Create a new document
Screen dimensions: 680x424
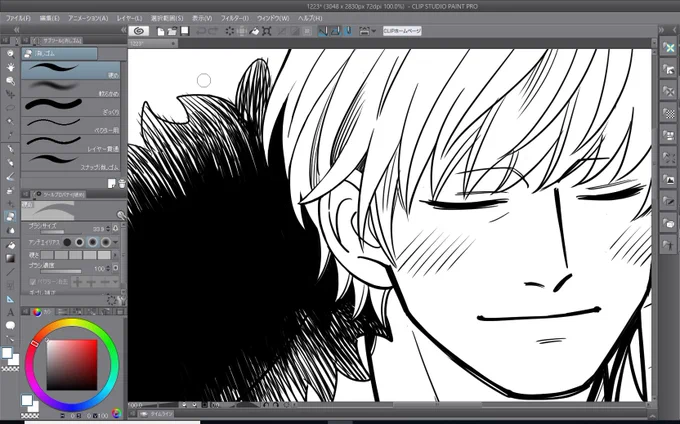(161, 31)
